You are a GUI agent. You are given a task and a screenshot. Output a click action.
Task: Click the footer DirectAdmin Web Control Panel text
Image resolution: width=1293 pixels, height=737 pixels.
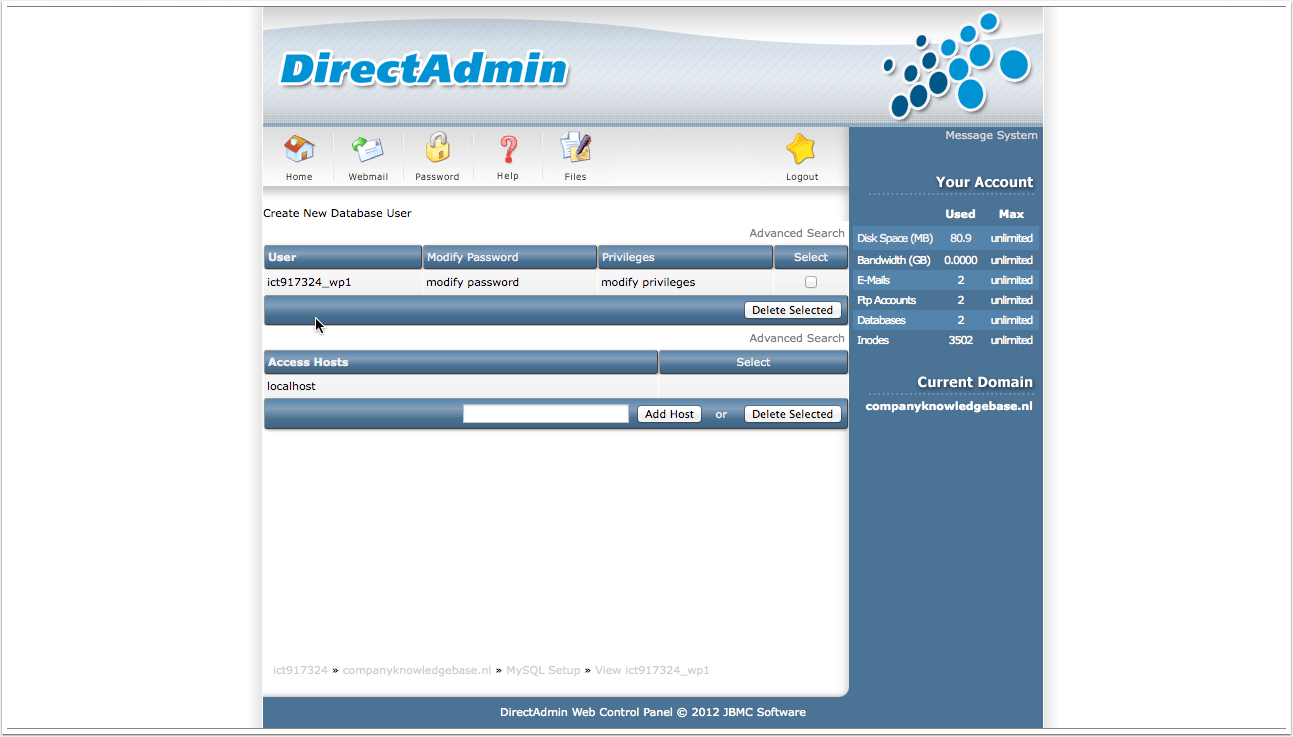pos(652,712)
